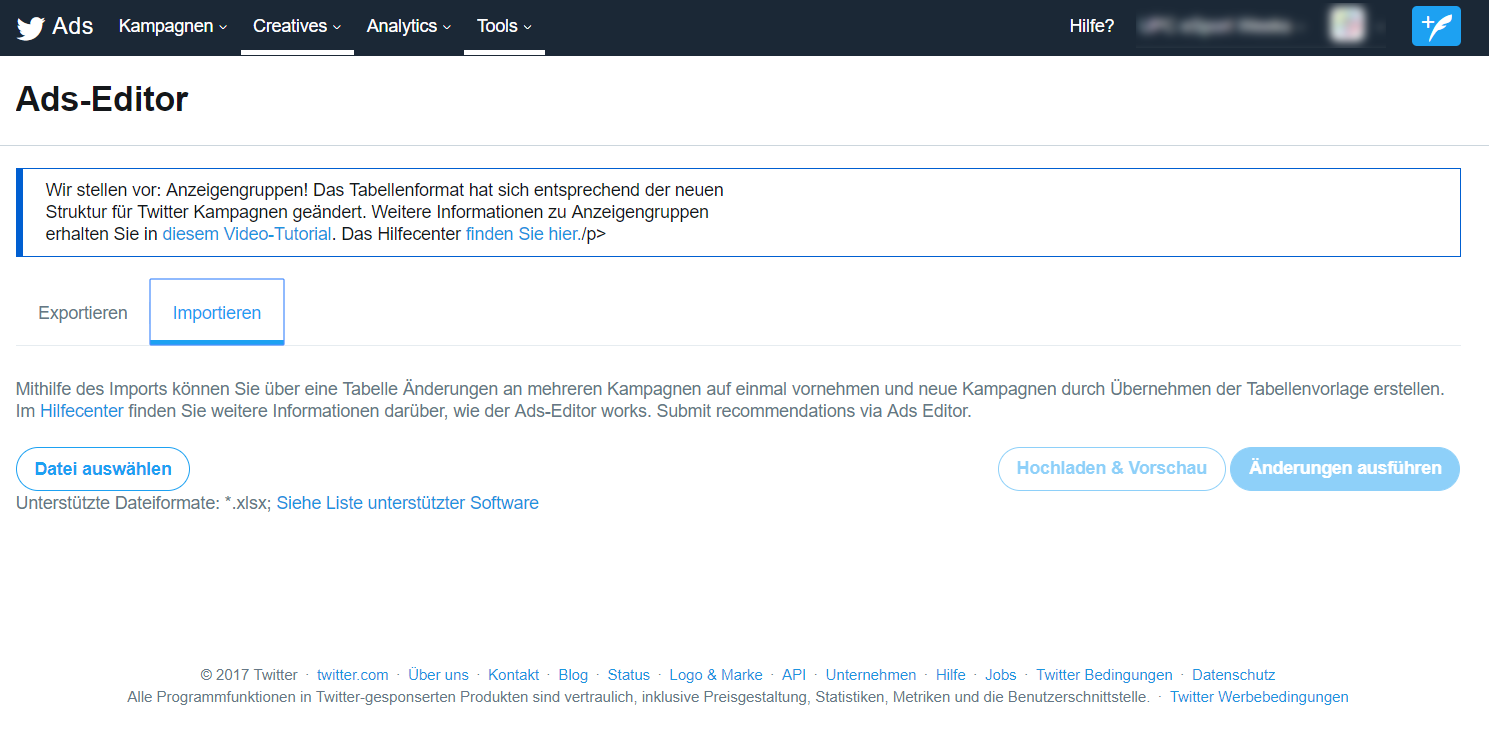1489x731 pixels.
Task: Open the Twitter Bedingungen footer link
Action: point(1104,675)
